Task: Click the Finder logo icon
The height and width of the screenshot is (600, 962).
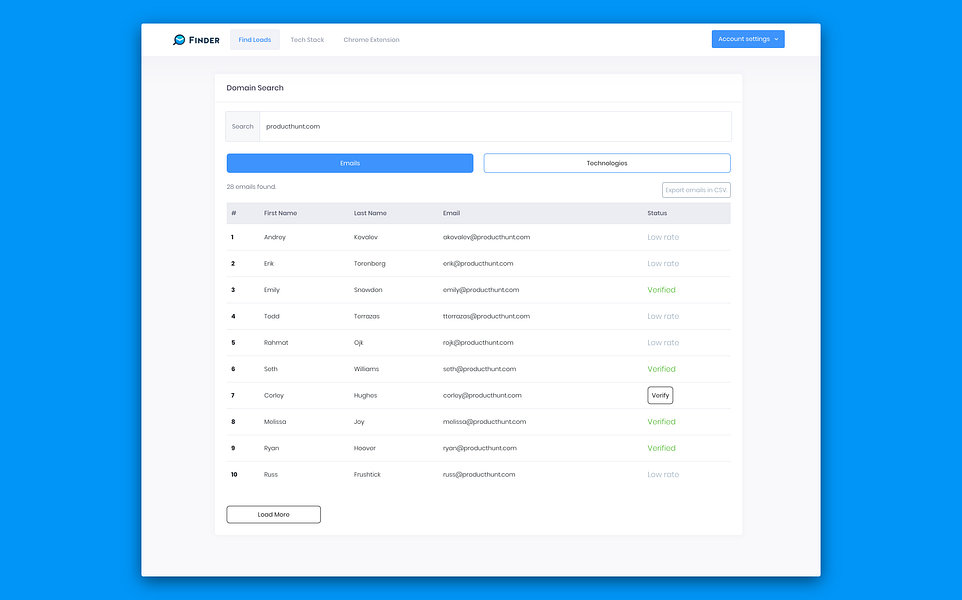Action: click(x=179, y=40)
